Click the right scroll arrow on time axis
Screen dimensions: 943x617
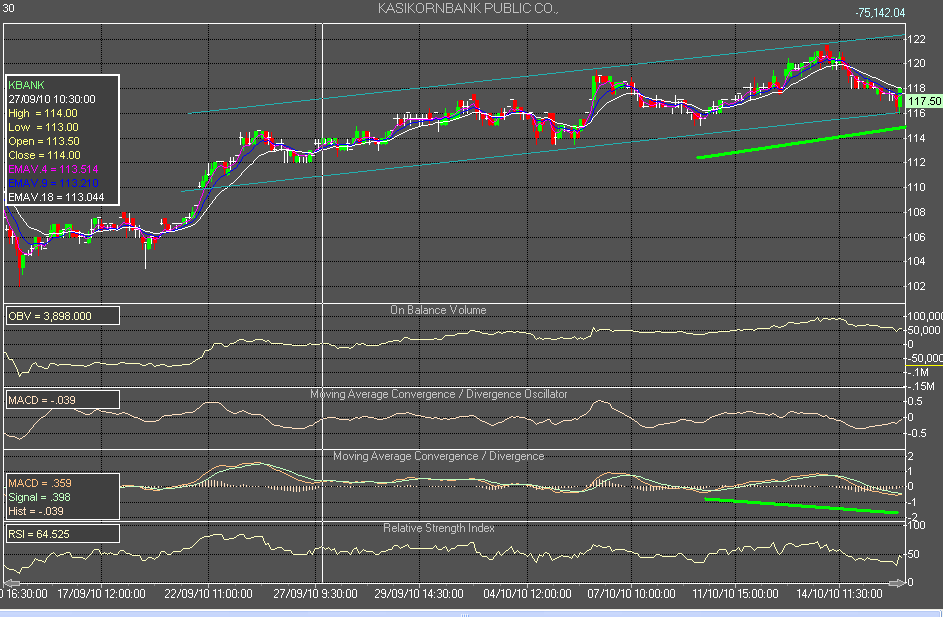click(897, 583)
